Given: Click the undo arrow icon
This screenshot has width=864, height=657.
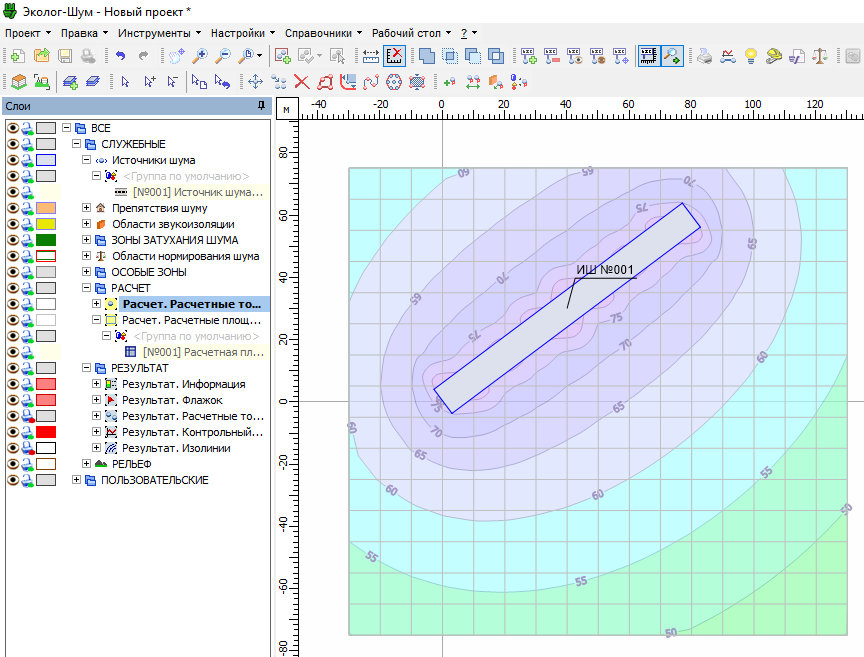Looking at the screenshot, I should (x=121, y=57).
